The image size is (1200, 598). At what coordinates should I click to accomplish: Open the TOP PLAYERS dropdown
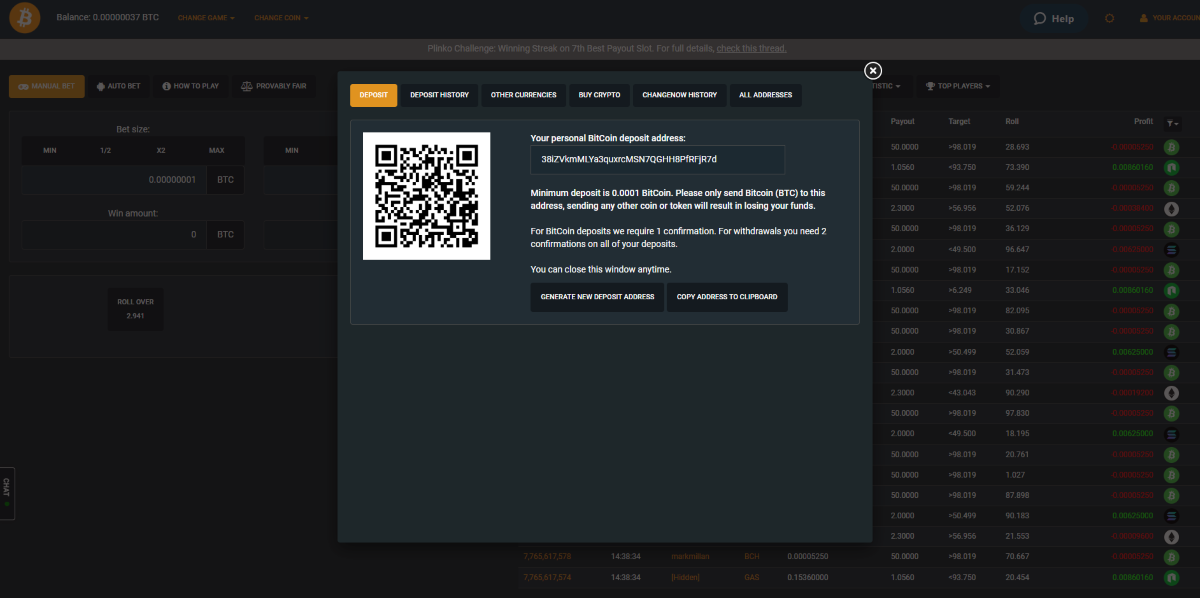coord(958,86)
